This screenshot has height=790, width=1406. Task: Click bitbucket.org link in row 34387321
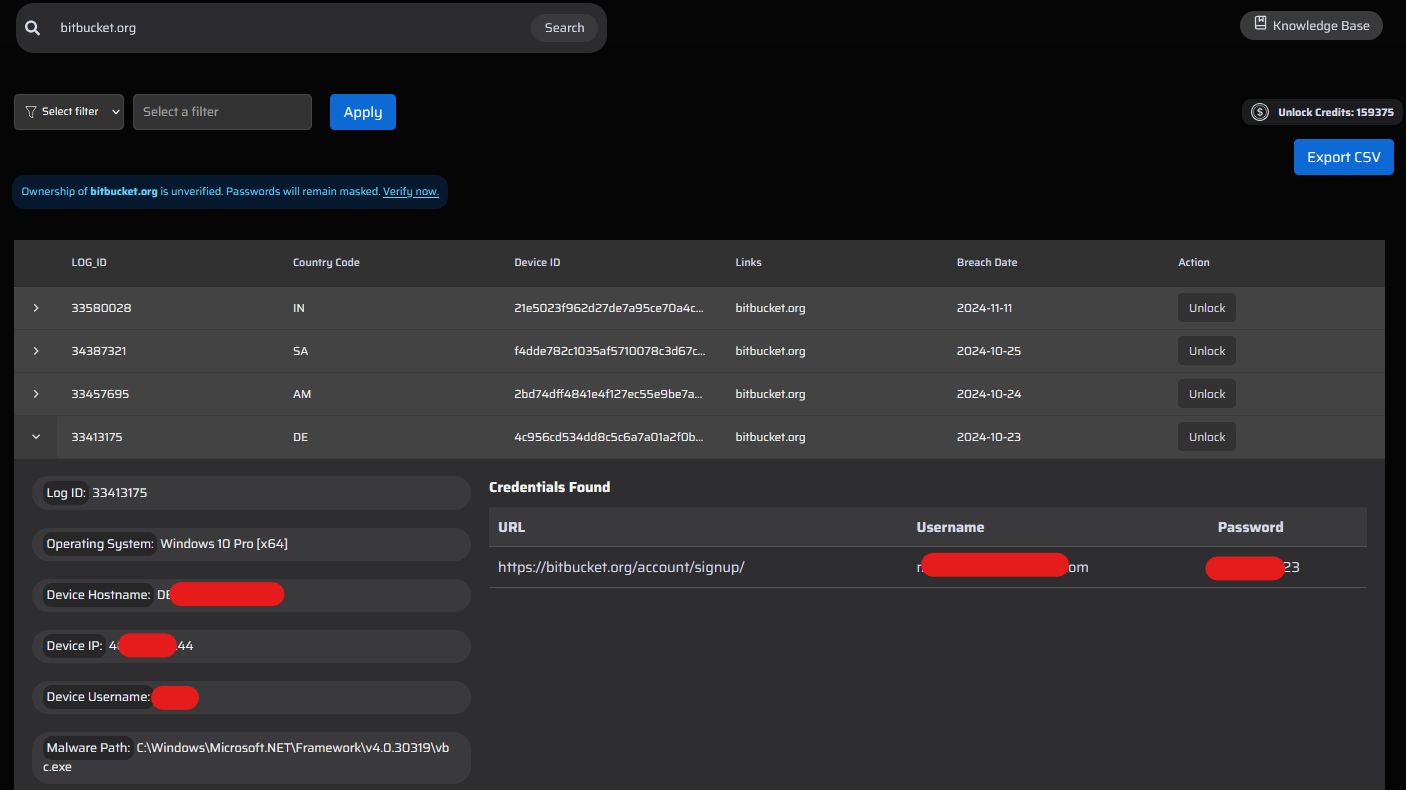770,351
